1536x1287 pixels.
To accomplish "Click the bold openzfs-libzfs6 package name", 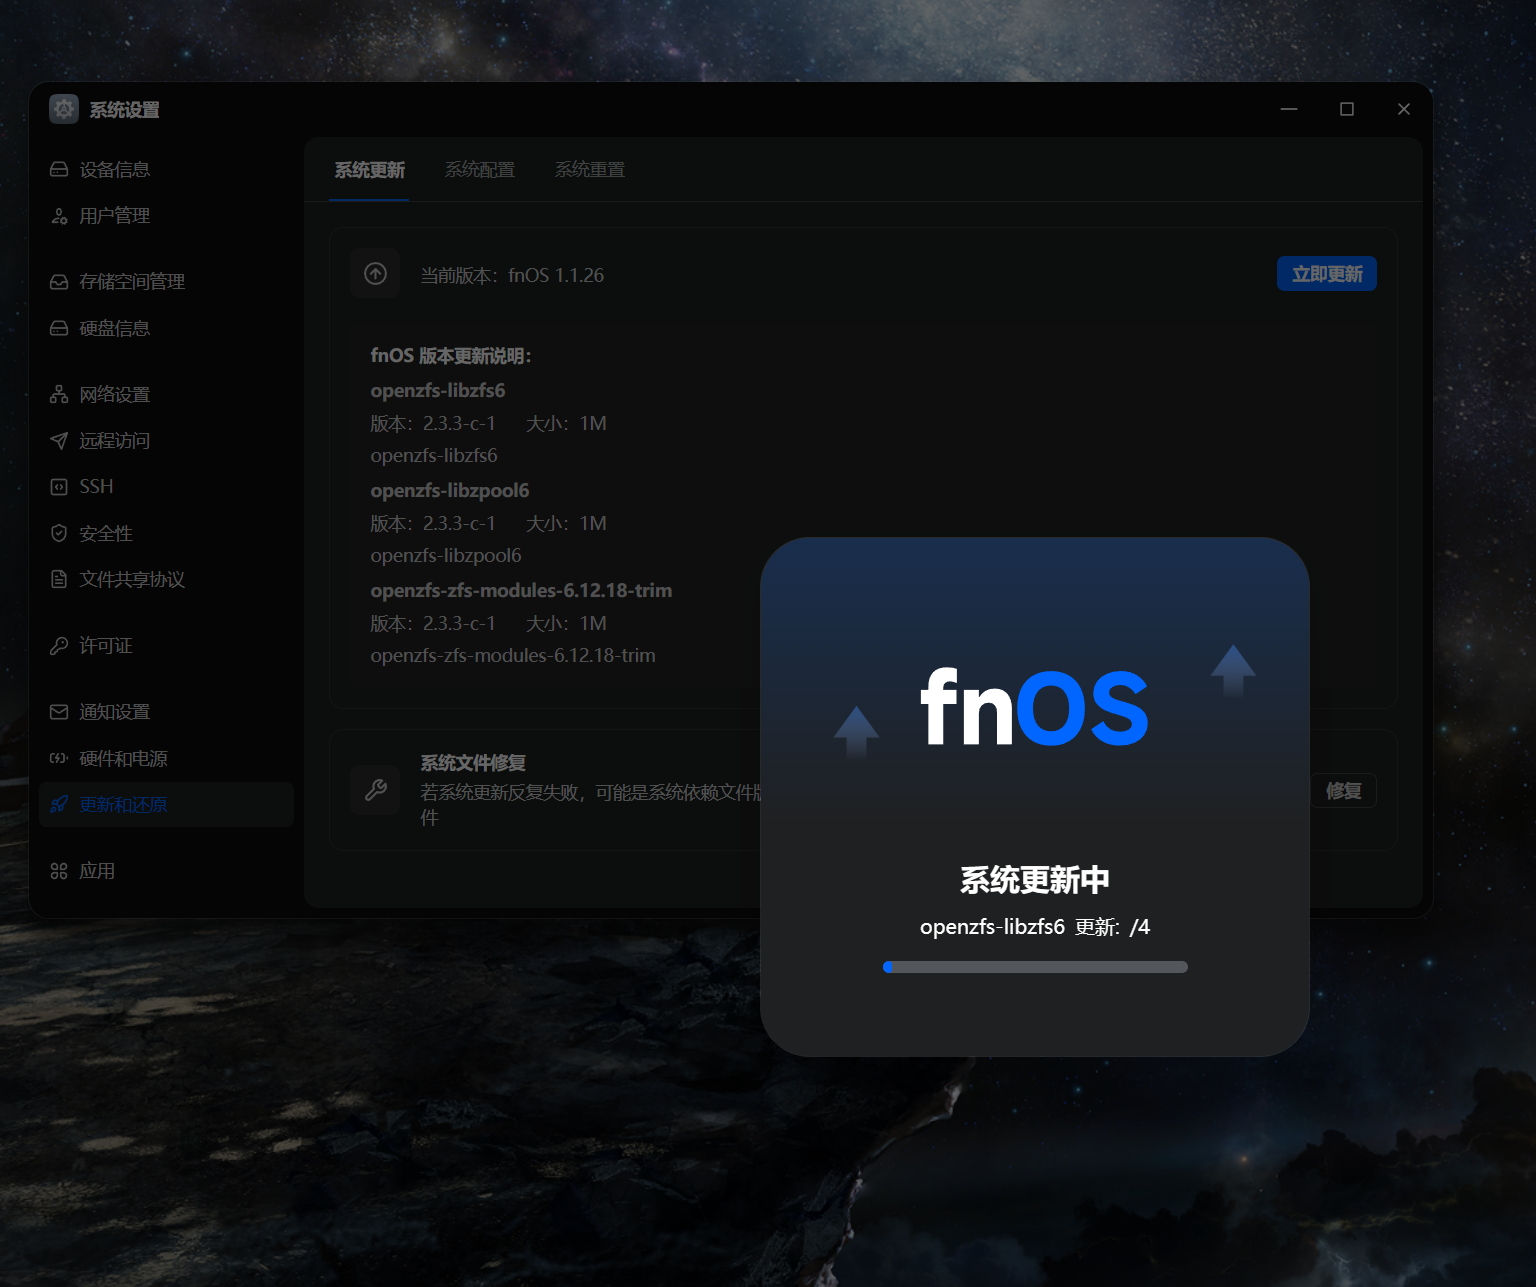I will point(438,390).
